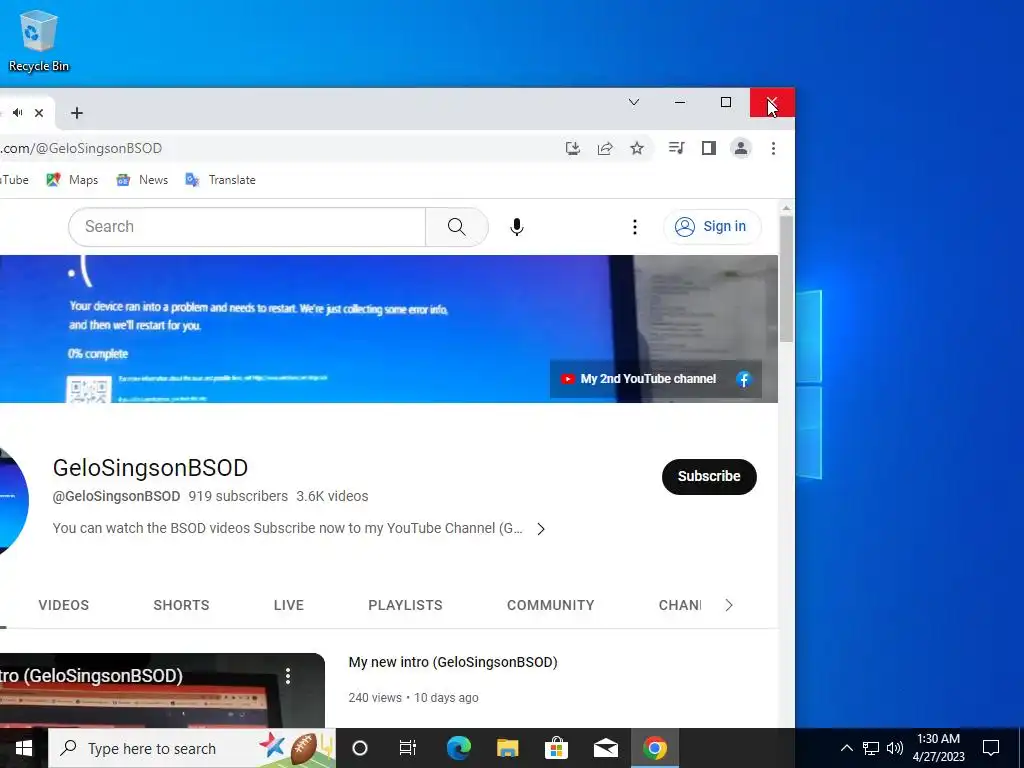Search with voice microphone icon
This screenshot has width=1024, height=768.
[517, 227]
